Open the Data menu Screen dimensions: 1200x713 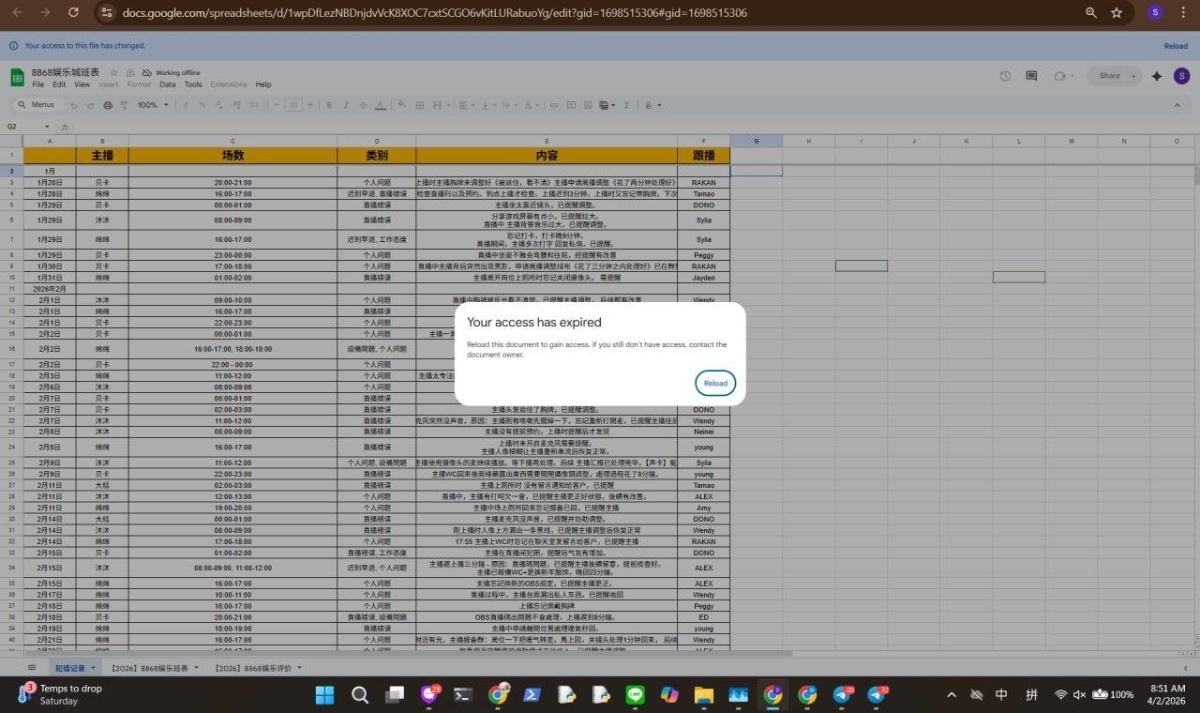pos(167,85)
